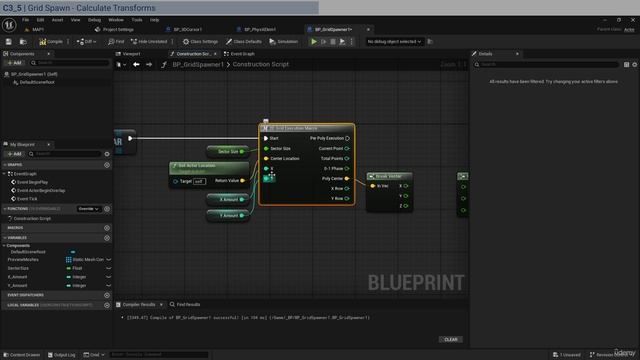Start Simulation mode
The height and width of the screenshot is (360, 640).
click(284, 42)
